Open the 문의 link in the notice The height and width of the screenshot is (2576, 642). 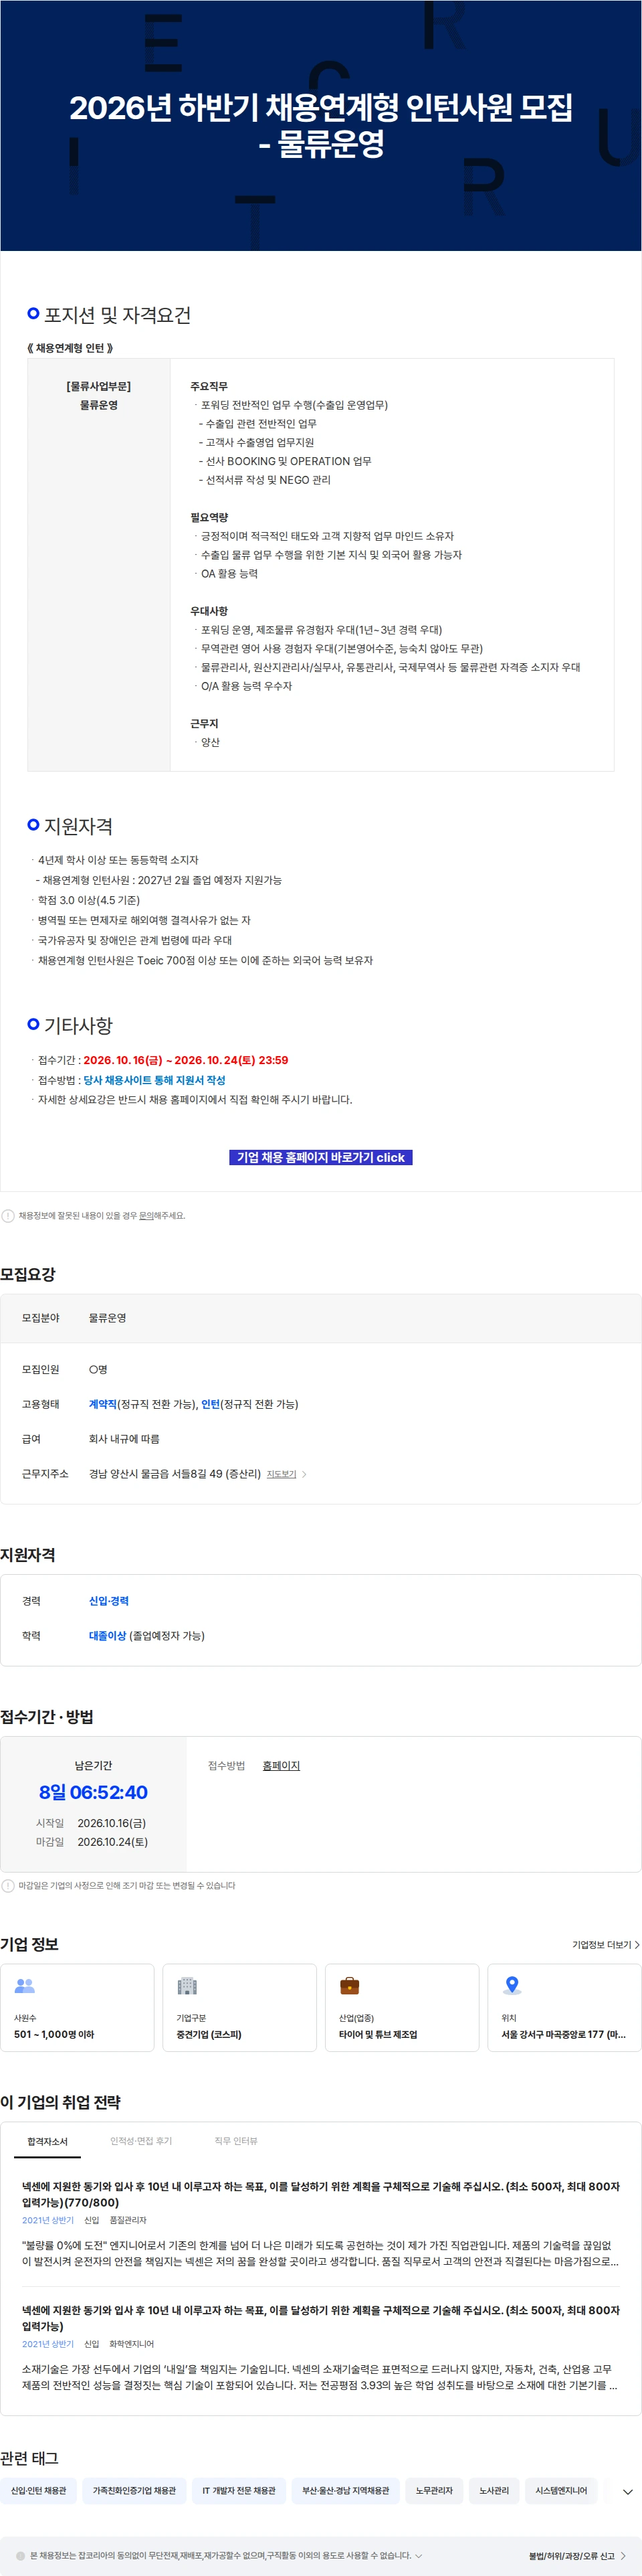click(146, 1216)
